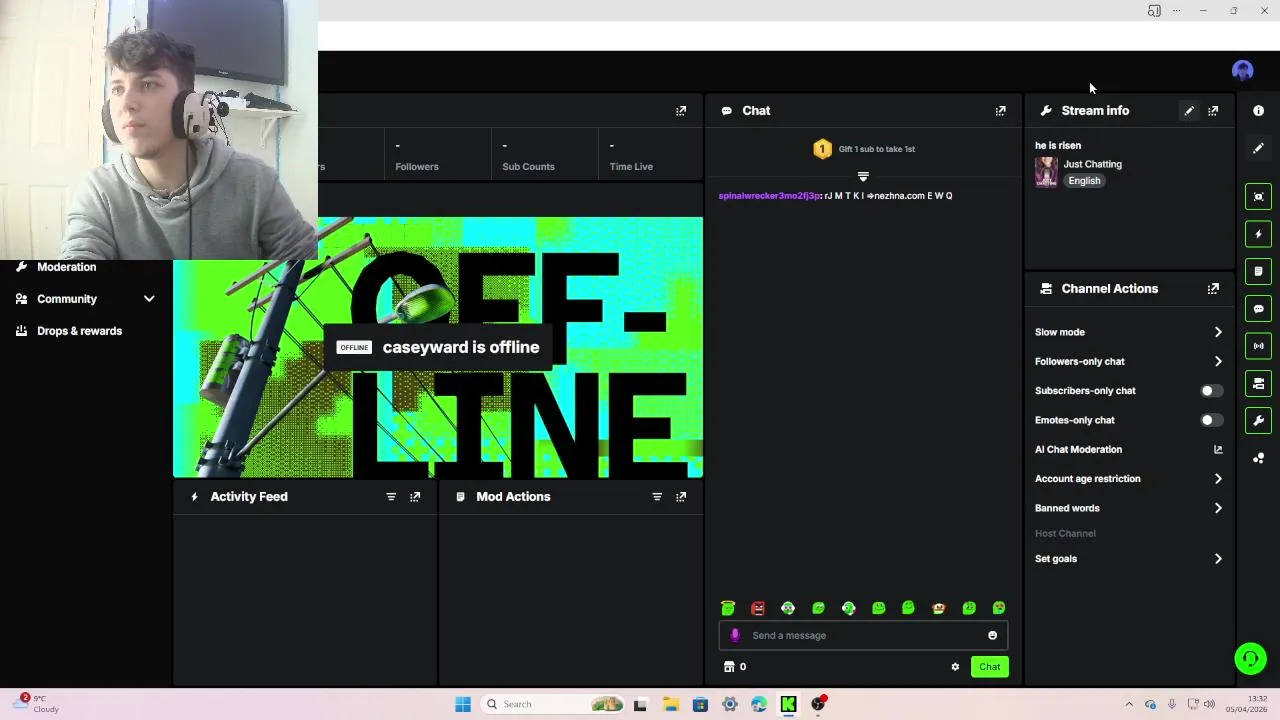1280x720 pixels.
Task: Show hidden system tray icons
Action: [1129, 704]
